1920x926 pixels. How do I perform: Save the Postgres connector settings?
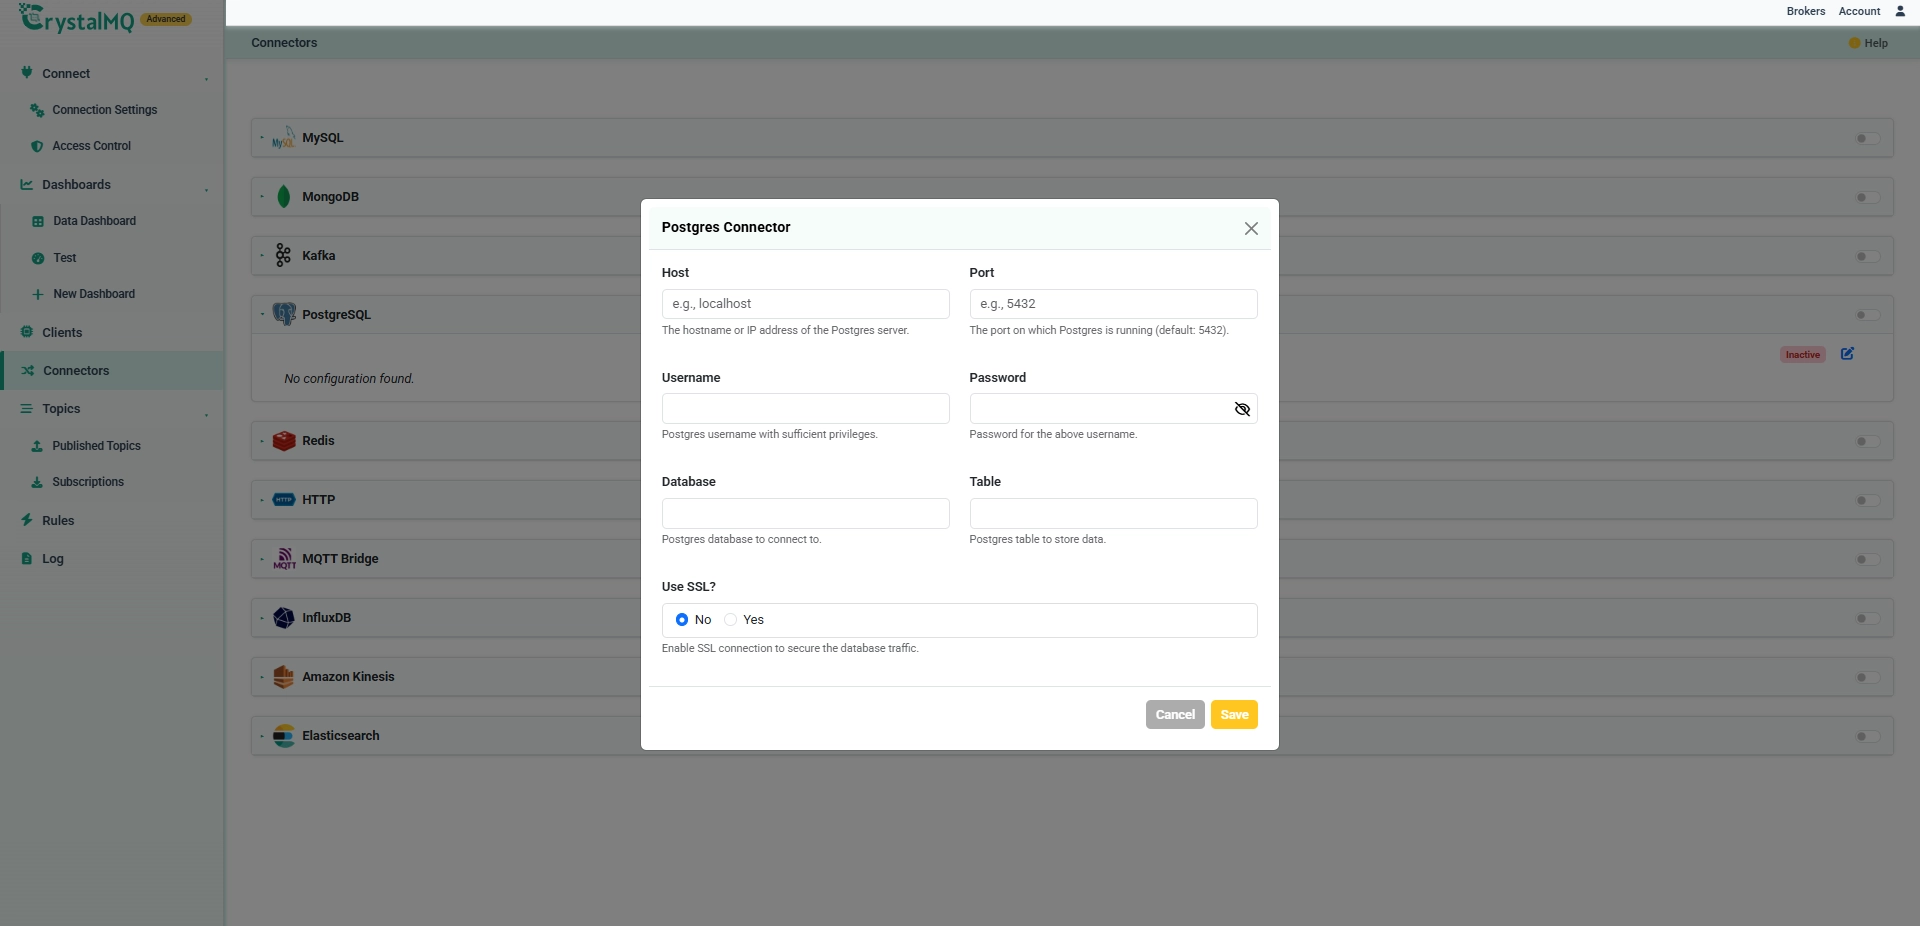pyautogui.click(x=1234, y=715)
